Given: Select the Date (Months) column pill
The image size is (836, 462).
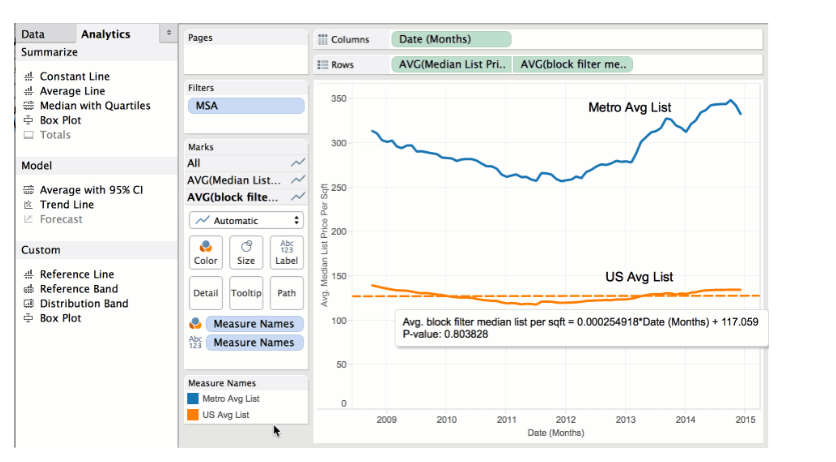Looking at the screenshot, I should (x=451, y=39).
